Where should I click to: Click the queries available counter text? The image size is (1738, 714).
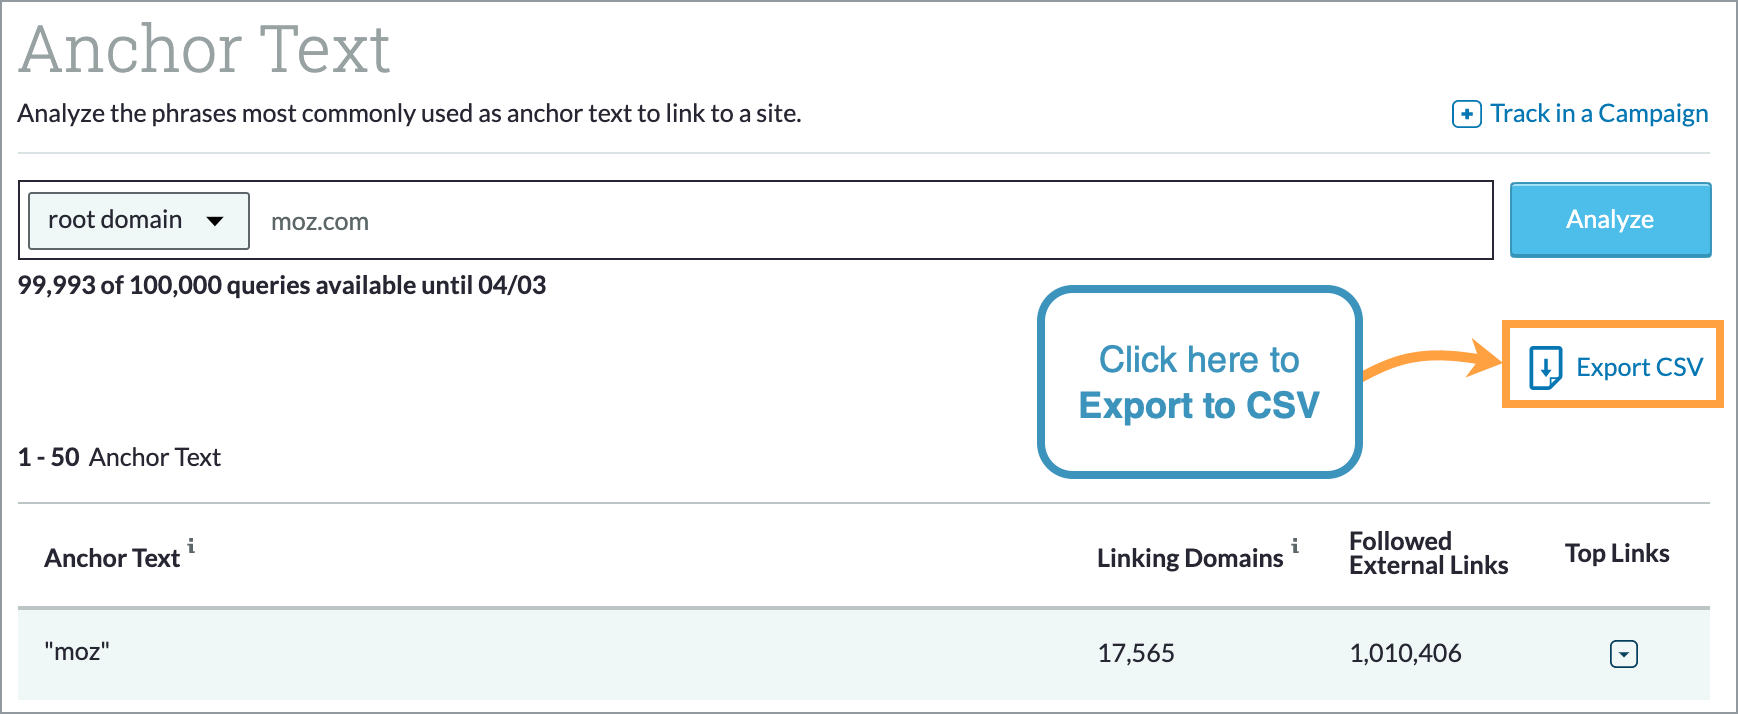282,285
